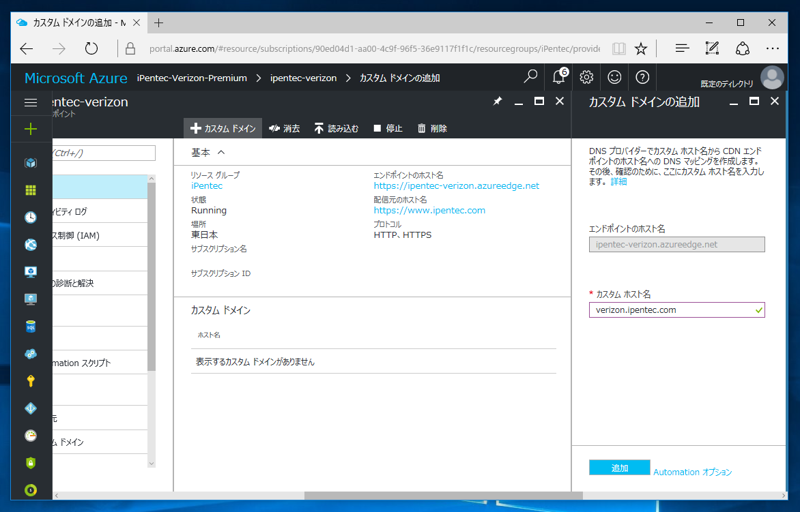
Task: Open the help question mark icon
Action: (x=642, y=77)
